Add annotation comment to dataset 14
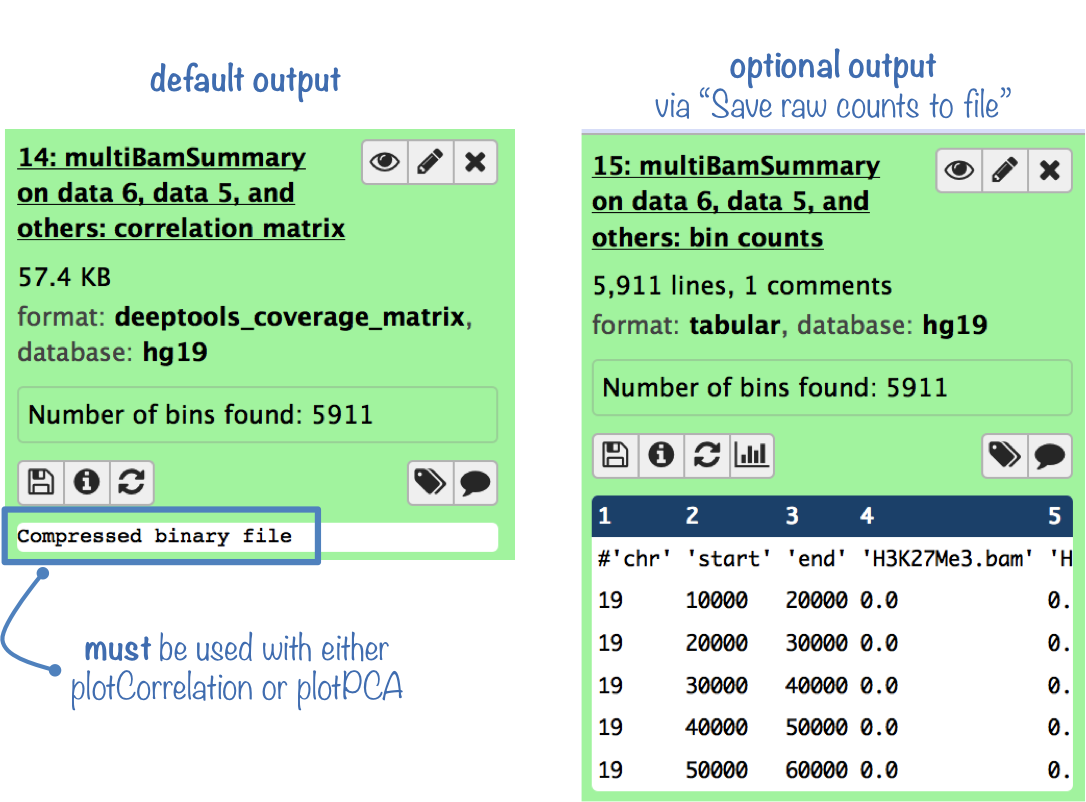 pos(475,483)
